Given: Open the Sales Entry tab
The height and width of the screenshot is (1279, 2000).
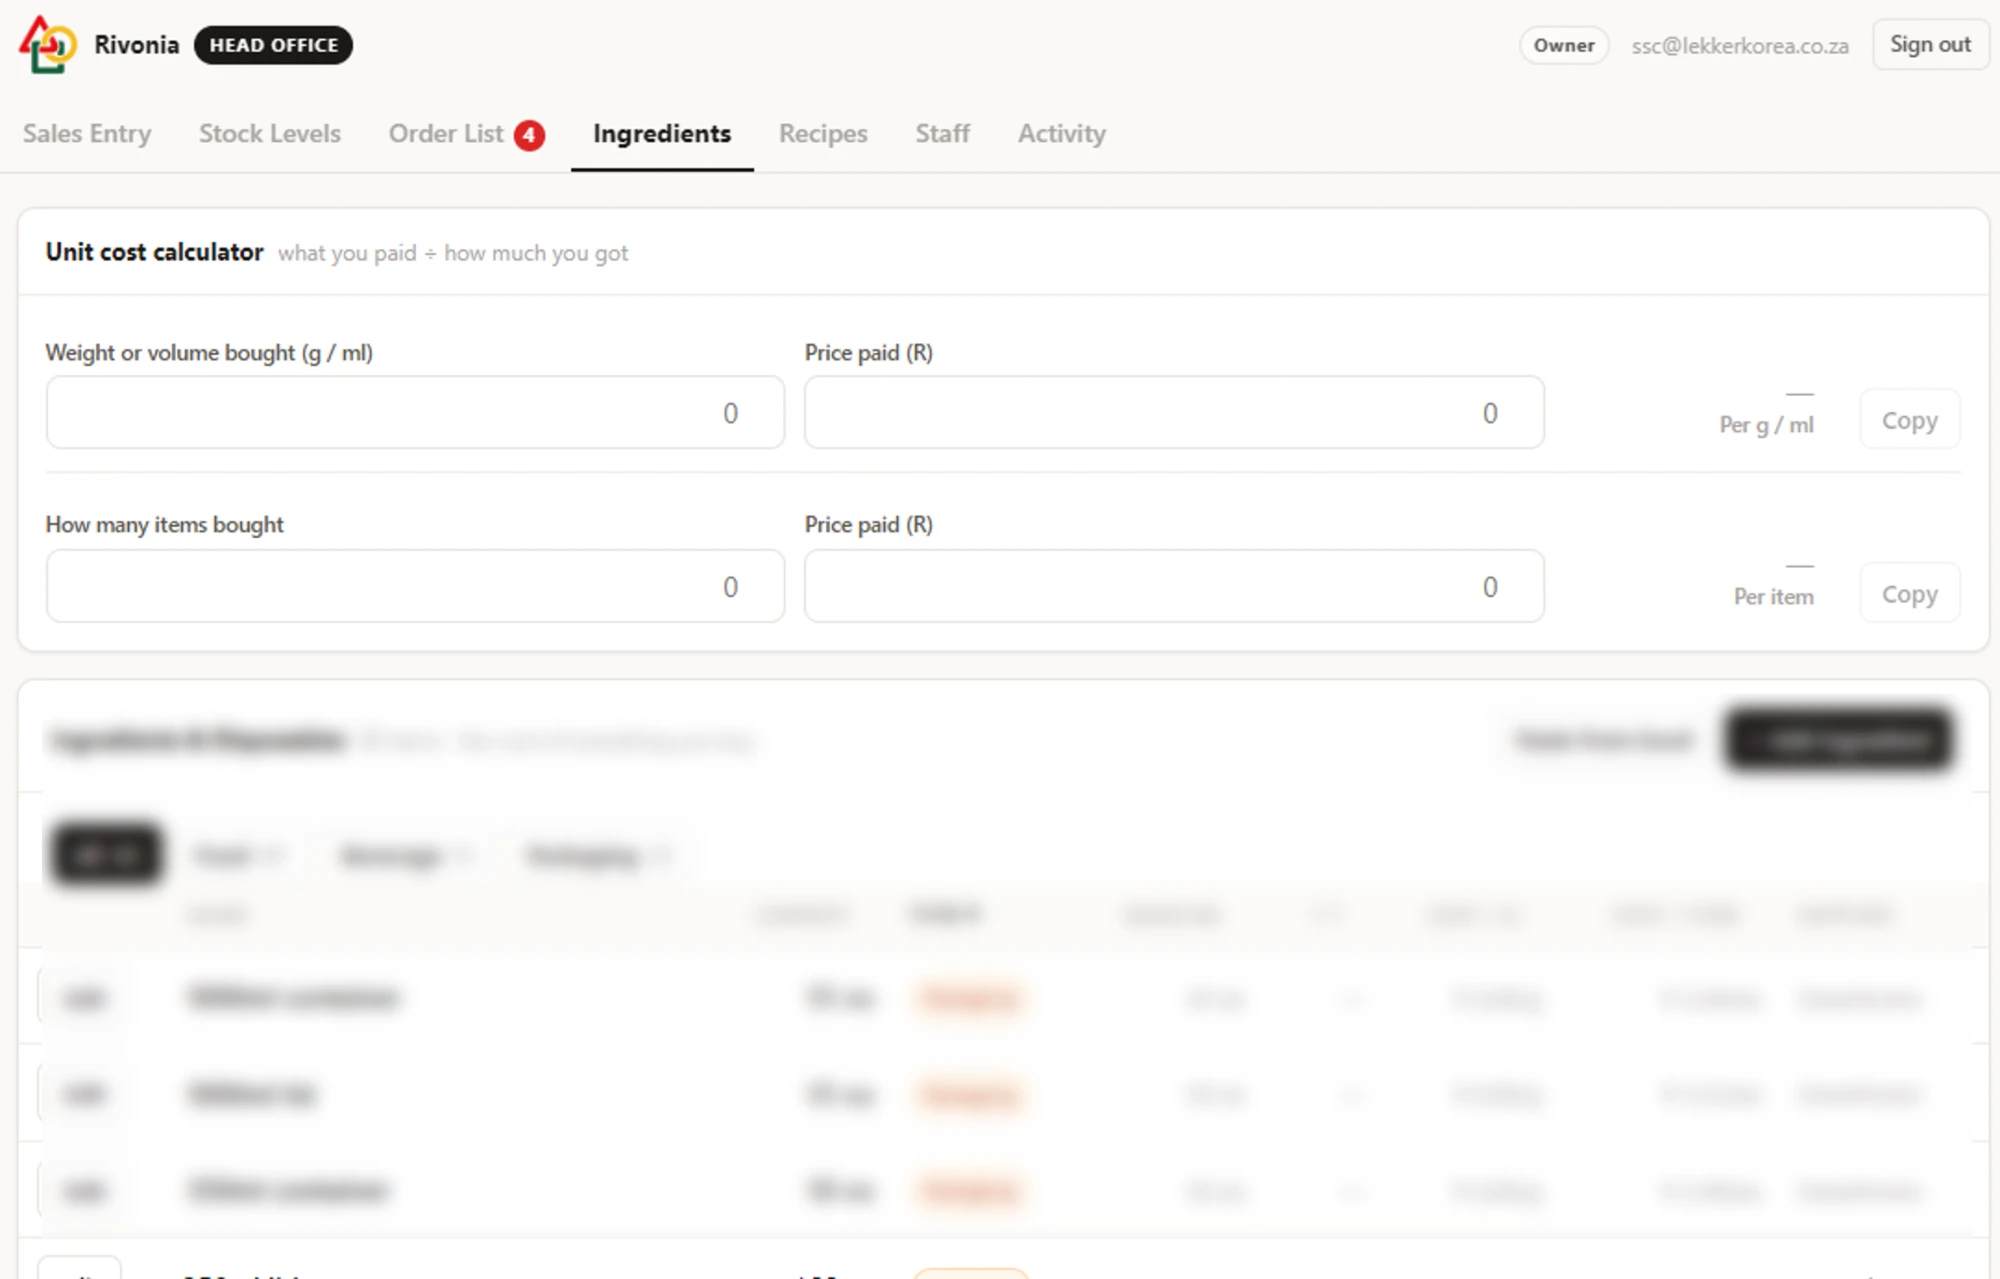Looking at the screenshot, I should pos(87,134).
